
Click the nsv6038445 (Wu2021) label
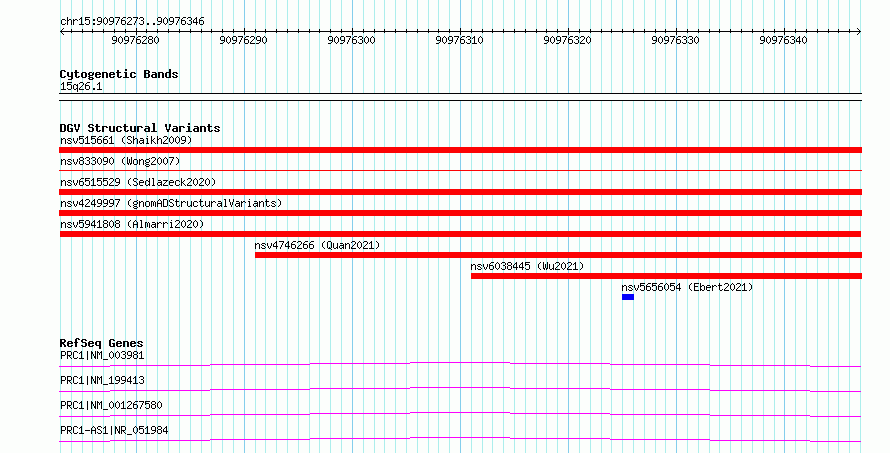coord(527,266)
